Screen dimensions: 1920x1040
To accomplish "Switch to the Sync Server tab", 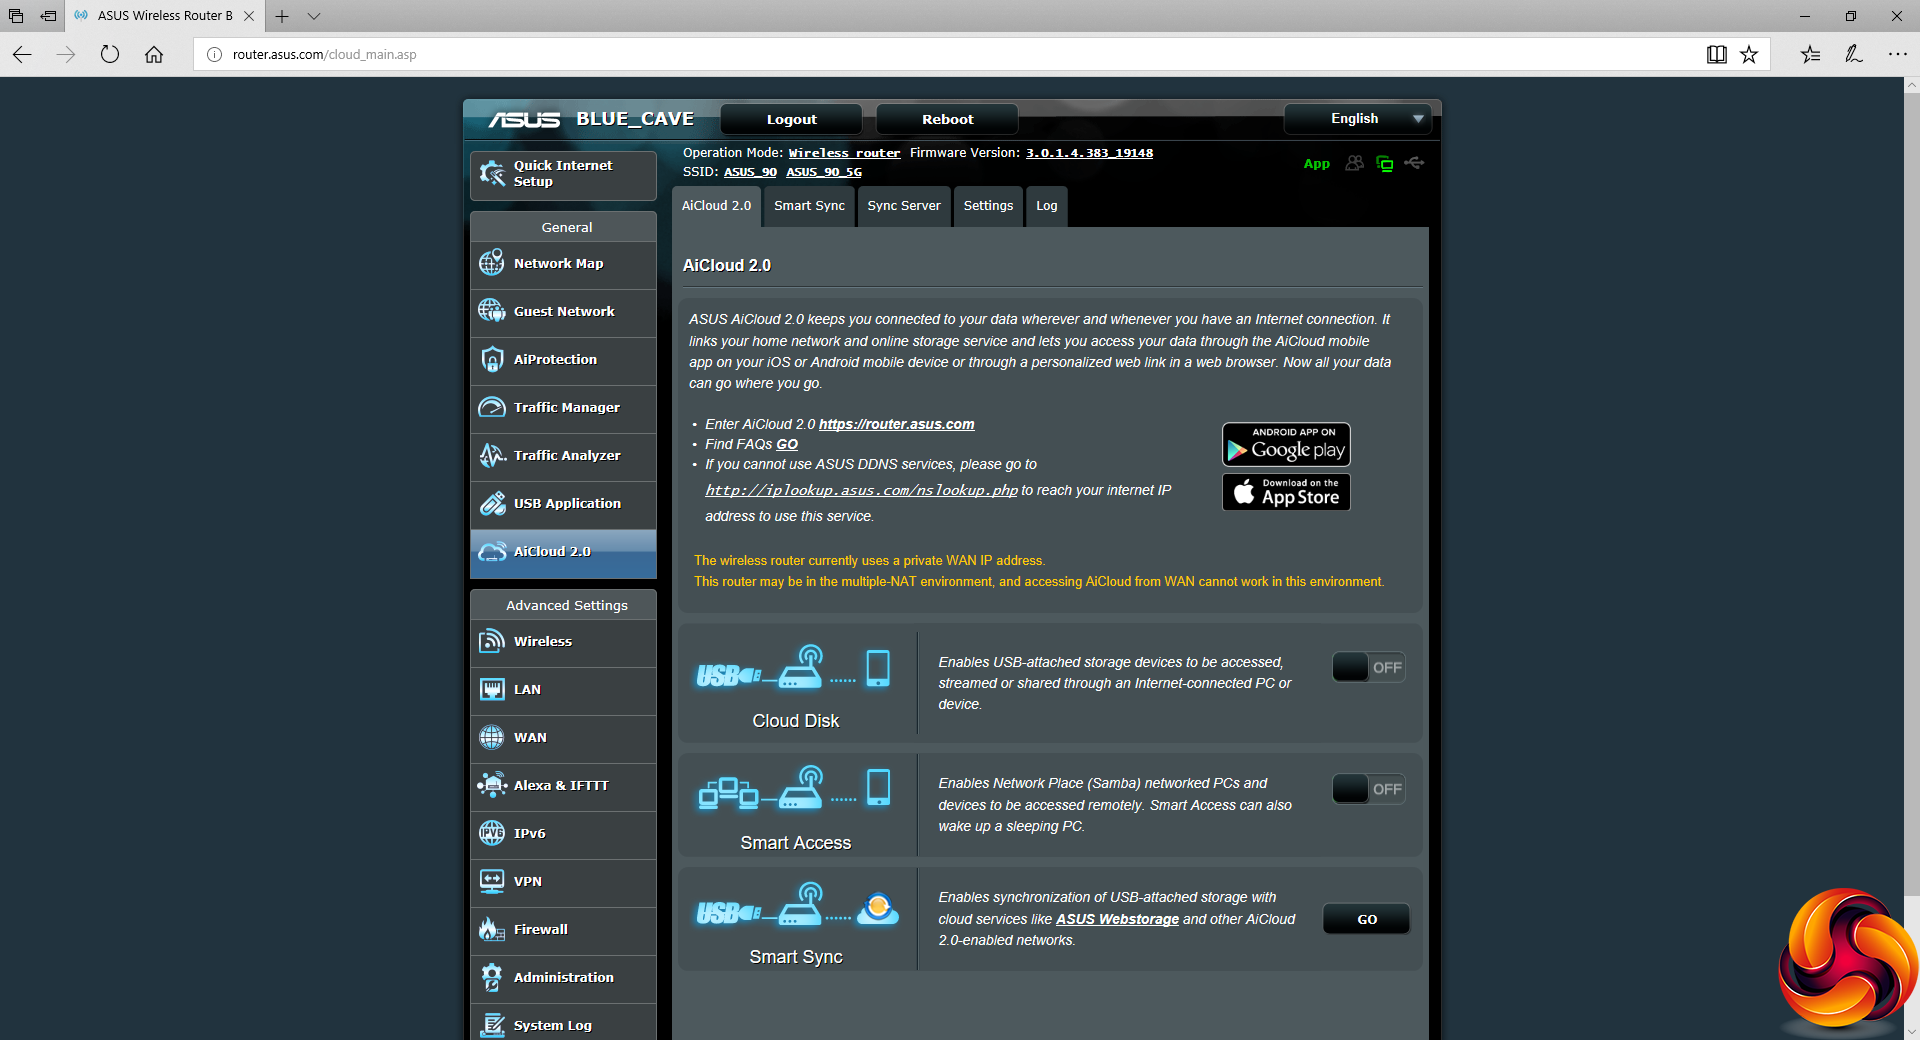I will pos(904,206).
